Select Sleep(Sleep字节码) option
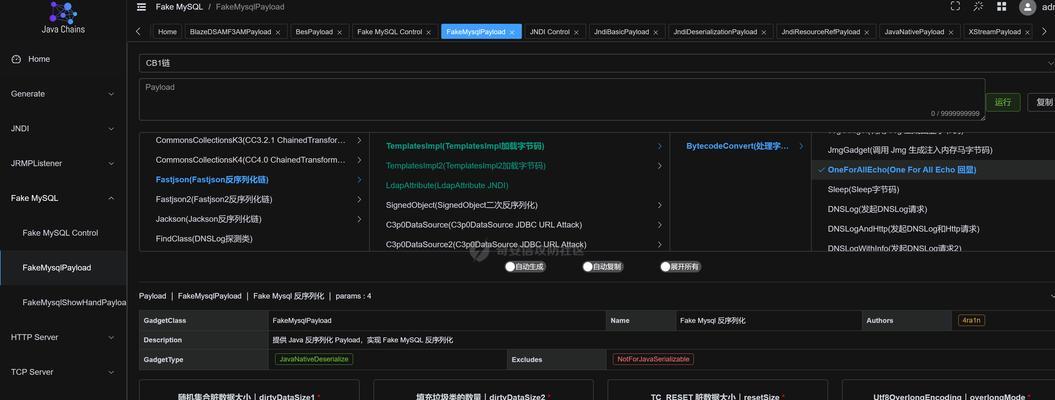Viewport: 1055px width, 400px height. pos(933,190)
